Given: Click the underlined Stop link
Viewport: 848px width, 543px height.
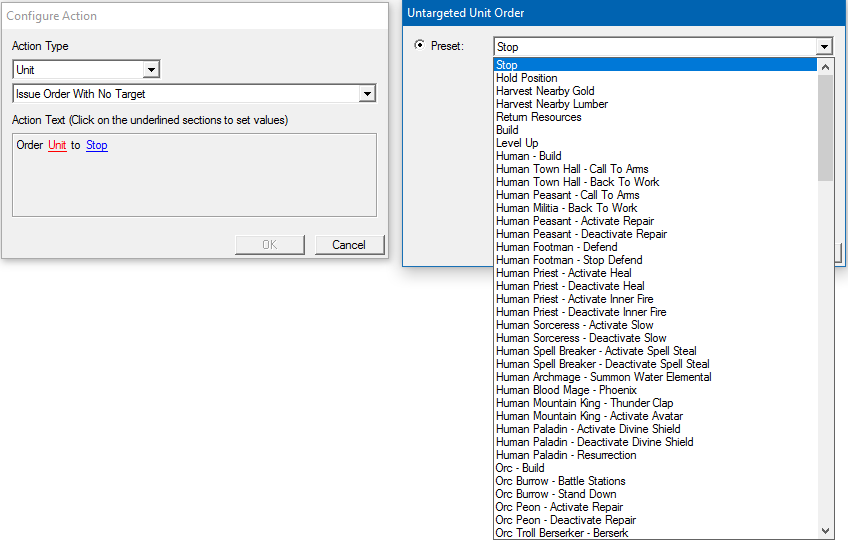Looking at the screenshot, I should 97,145.
